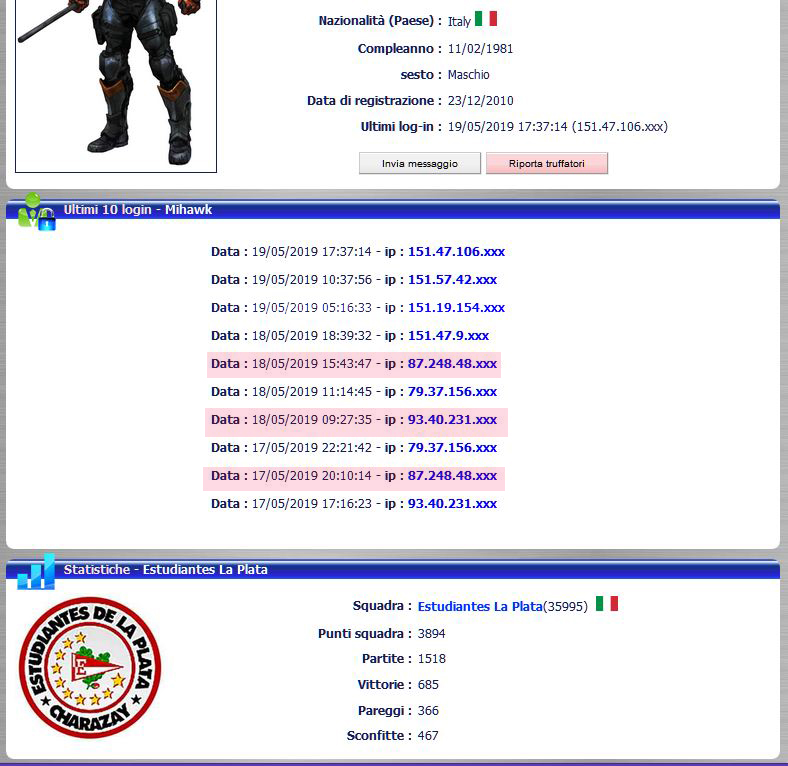Click the login date 18/05/2019 18:39:32

coord(312,336)
